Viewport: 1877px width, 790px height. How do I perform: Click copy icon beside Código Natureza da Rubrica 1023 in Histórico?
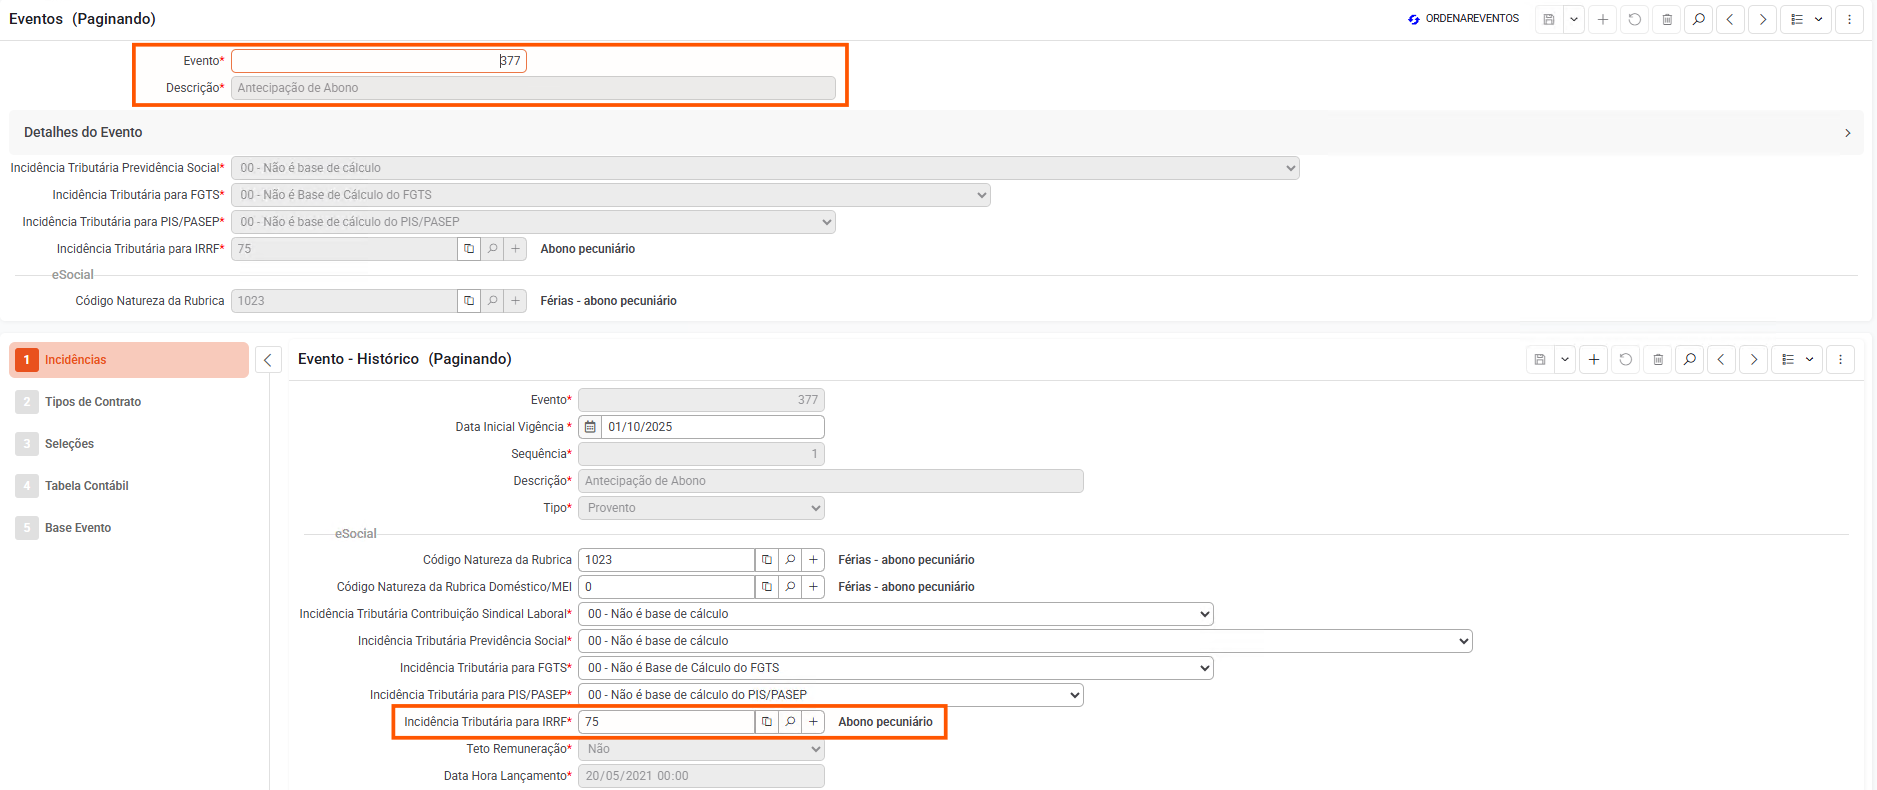point(767,560)
